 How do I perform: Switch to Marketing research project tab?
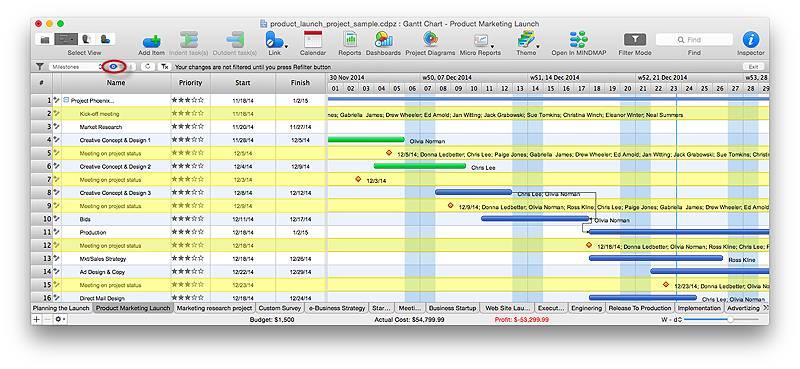[x=214, y=308]
